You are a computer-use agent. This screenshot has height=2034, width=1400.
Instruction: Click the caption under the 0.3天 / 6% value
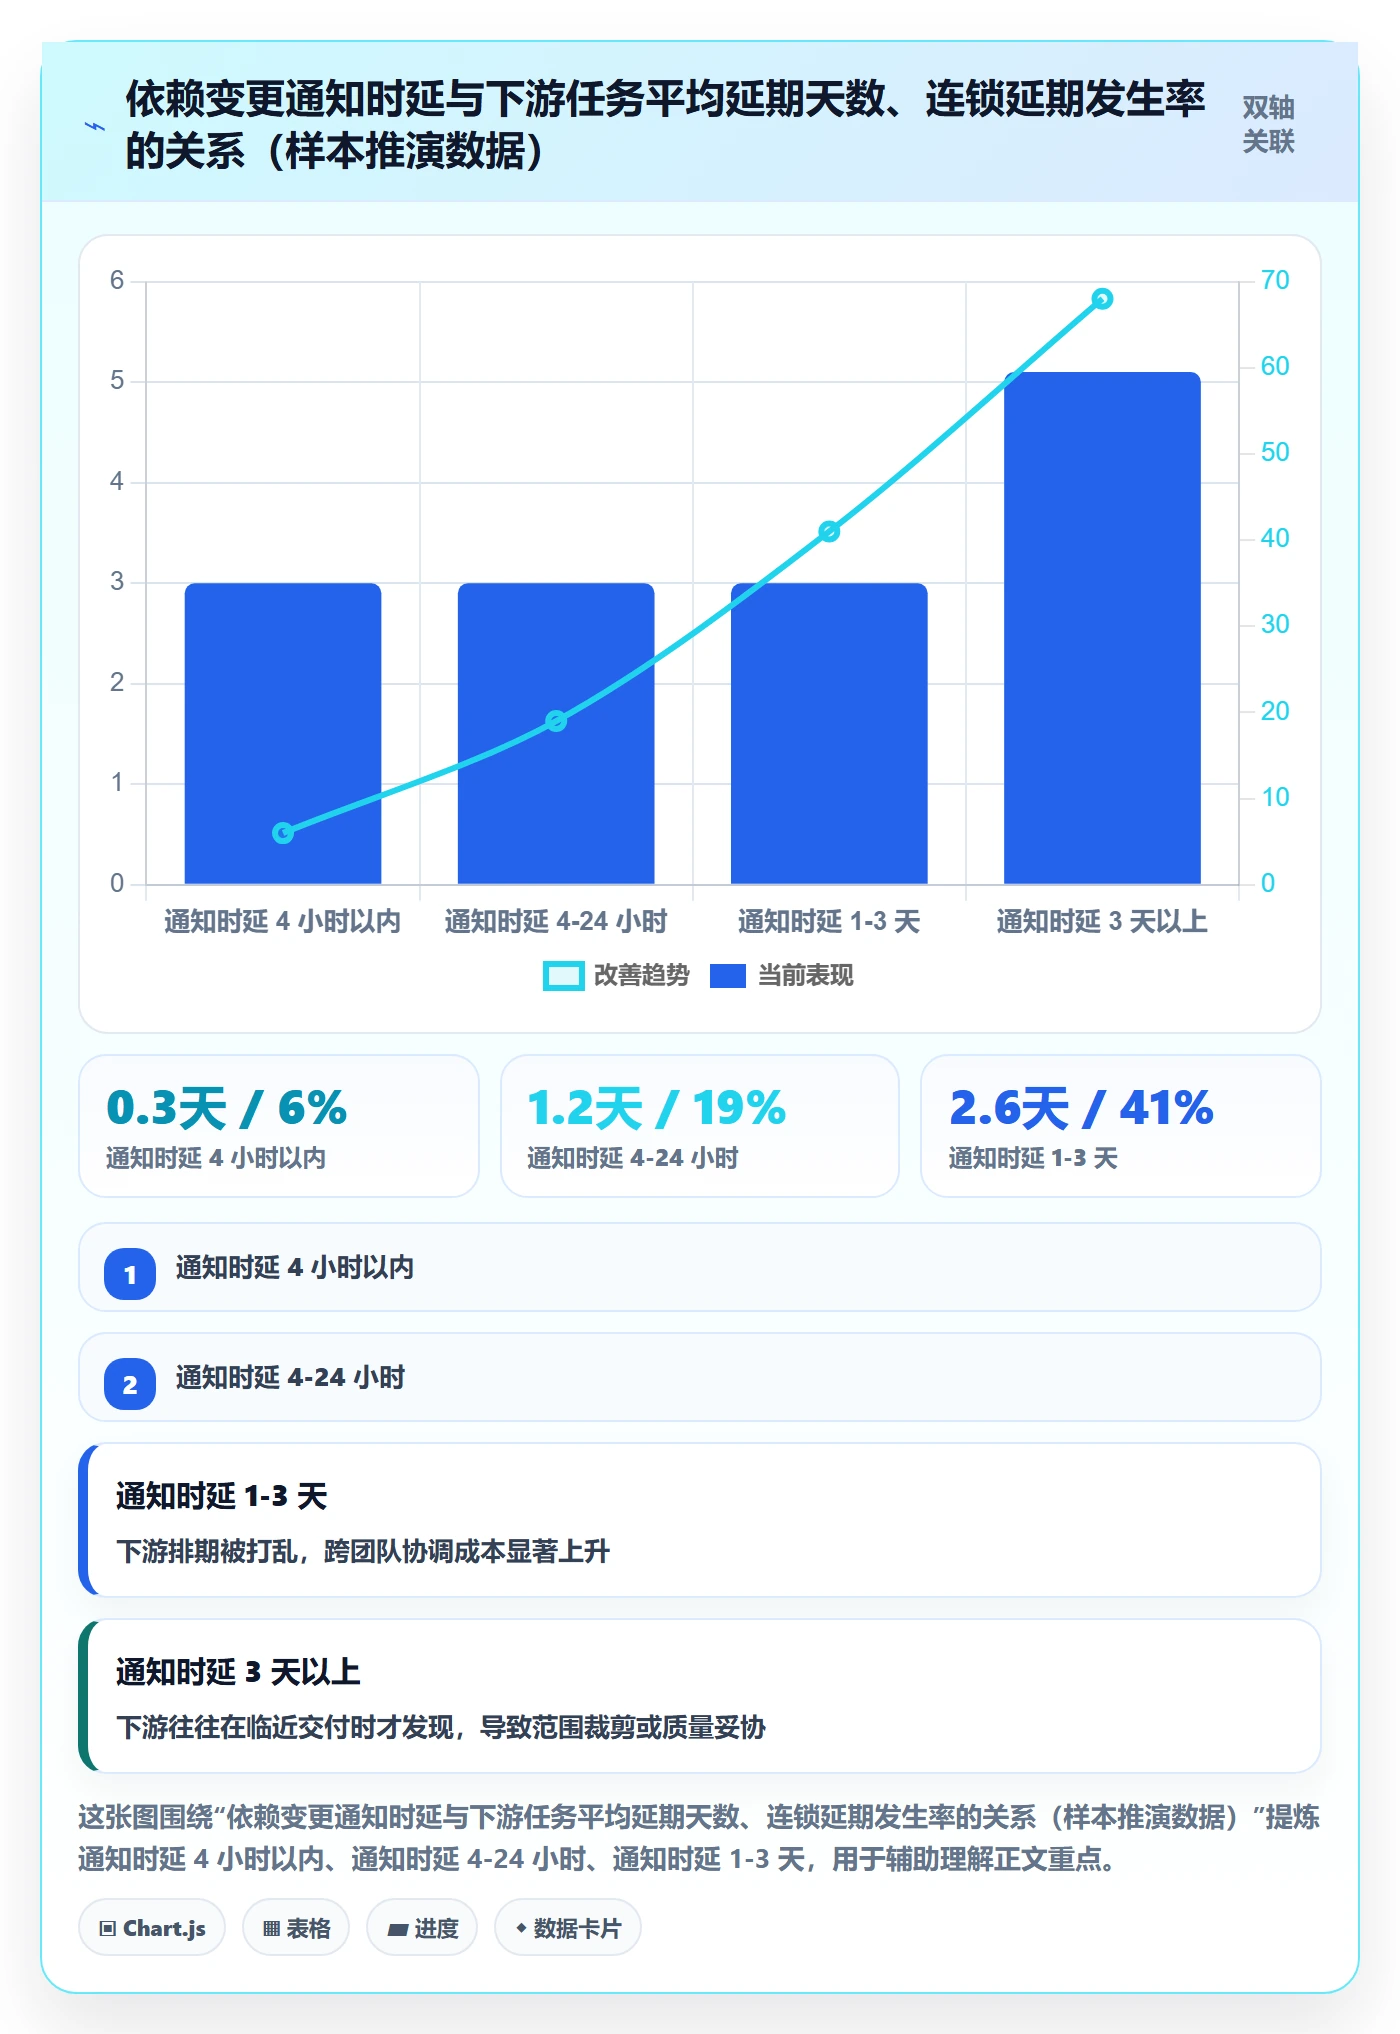tap(216, 1158)
